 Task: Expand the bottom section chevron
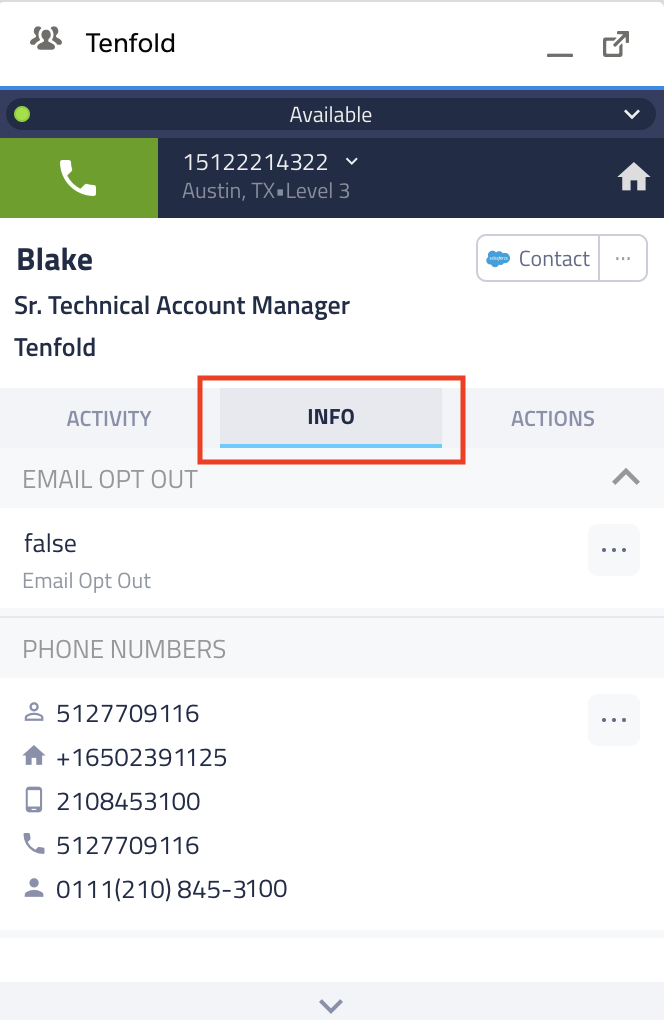(331, 1006)
